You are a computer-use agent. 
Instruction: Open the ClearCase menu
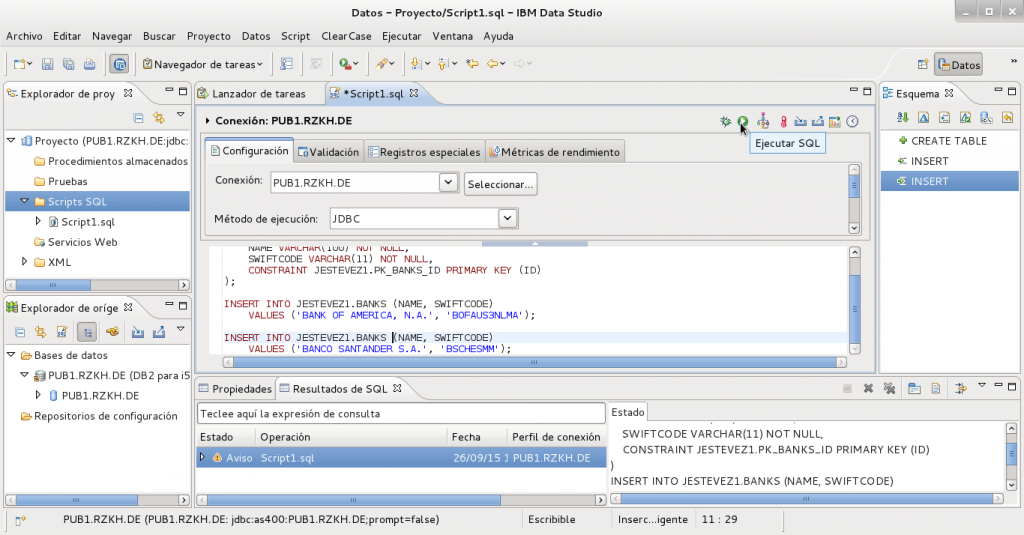tap(346, 36)
